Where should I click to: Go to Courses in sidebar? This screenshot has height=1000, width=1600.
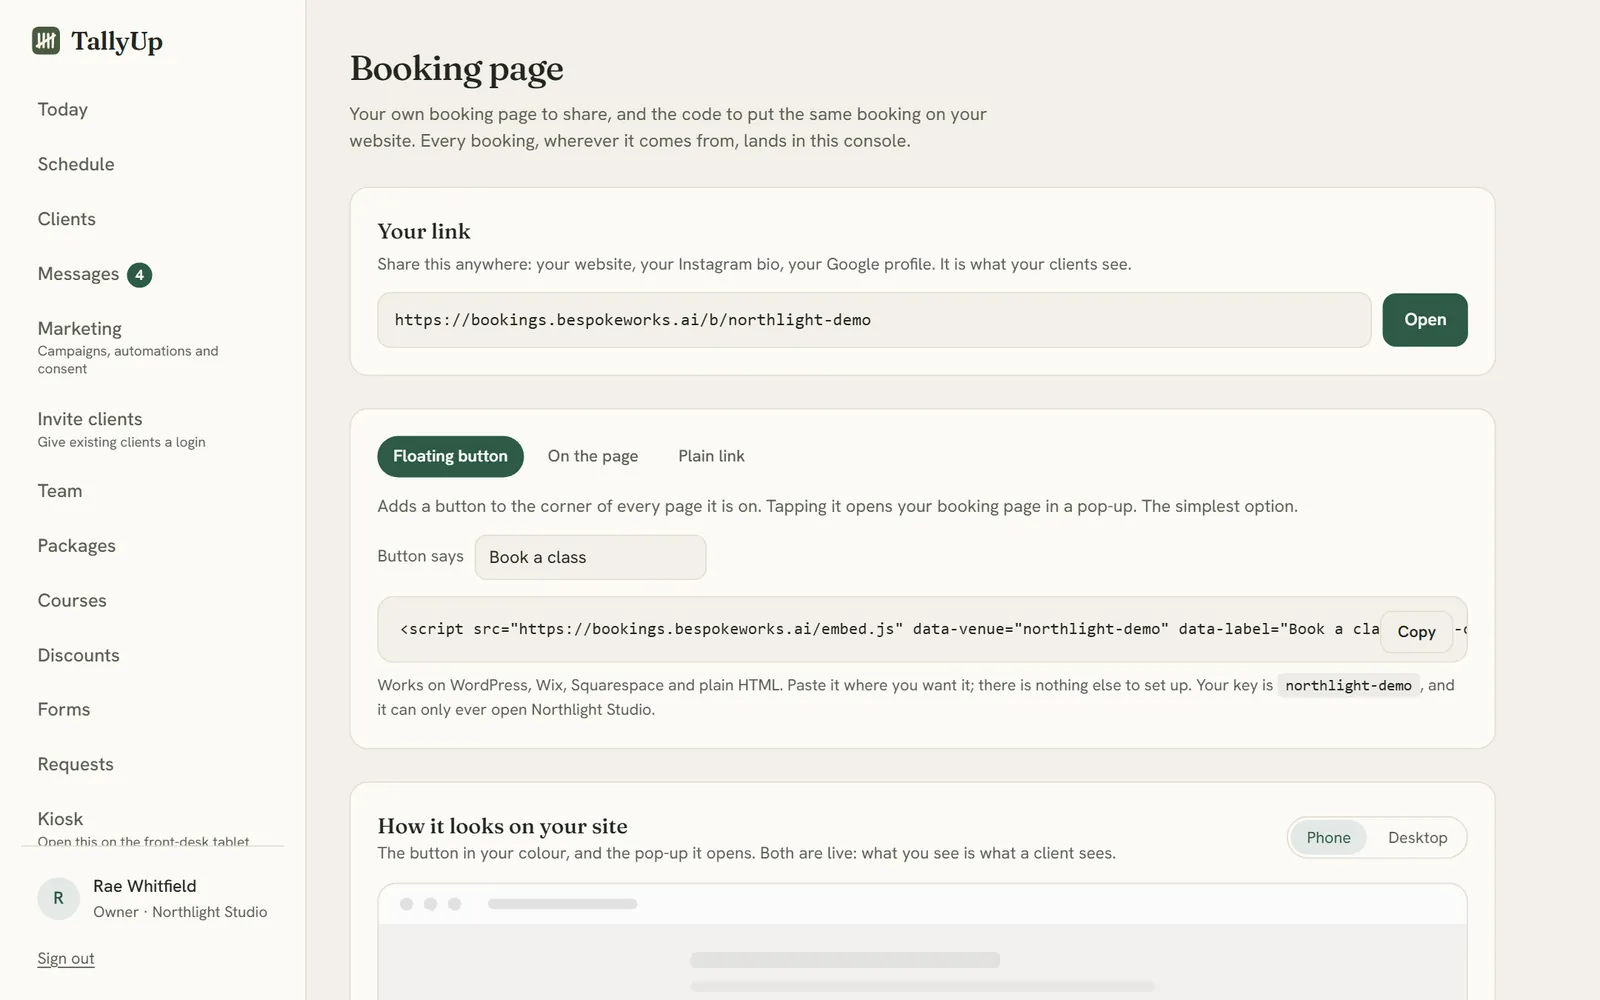[x=72, y=601]
